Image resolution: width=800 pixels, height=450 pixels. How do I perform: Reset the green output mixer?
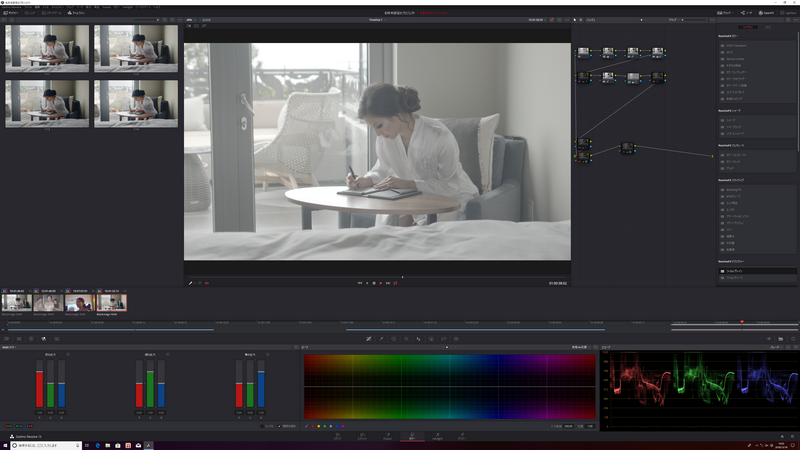tap(168, 354)
